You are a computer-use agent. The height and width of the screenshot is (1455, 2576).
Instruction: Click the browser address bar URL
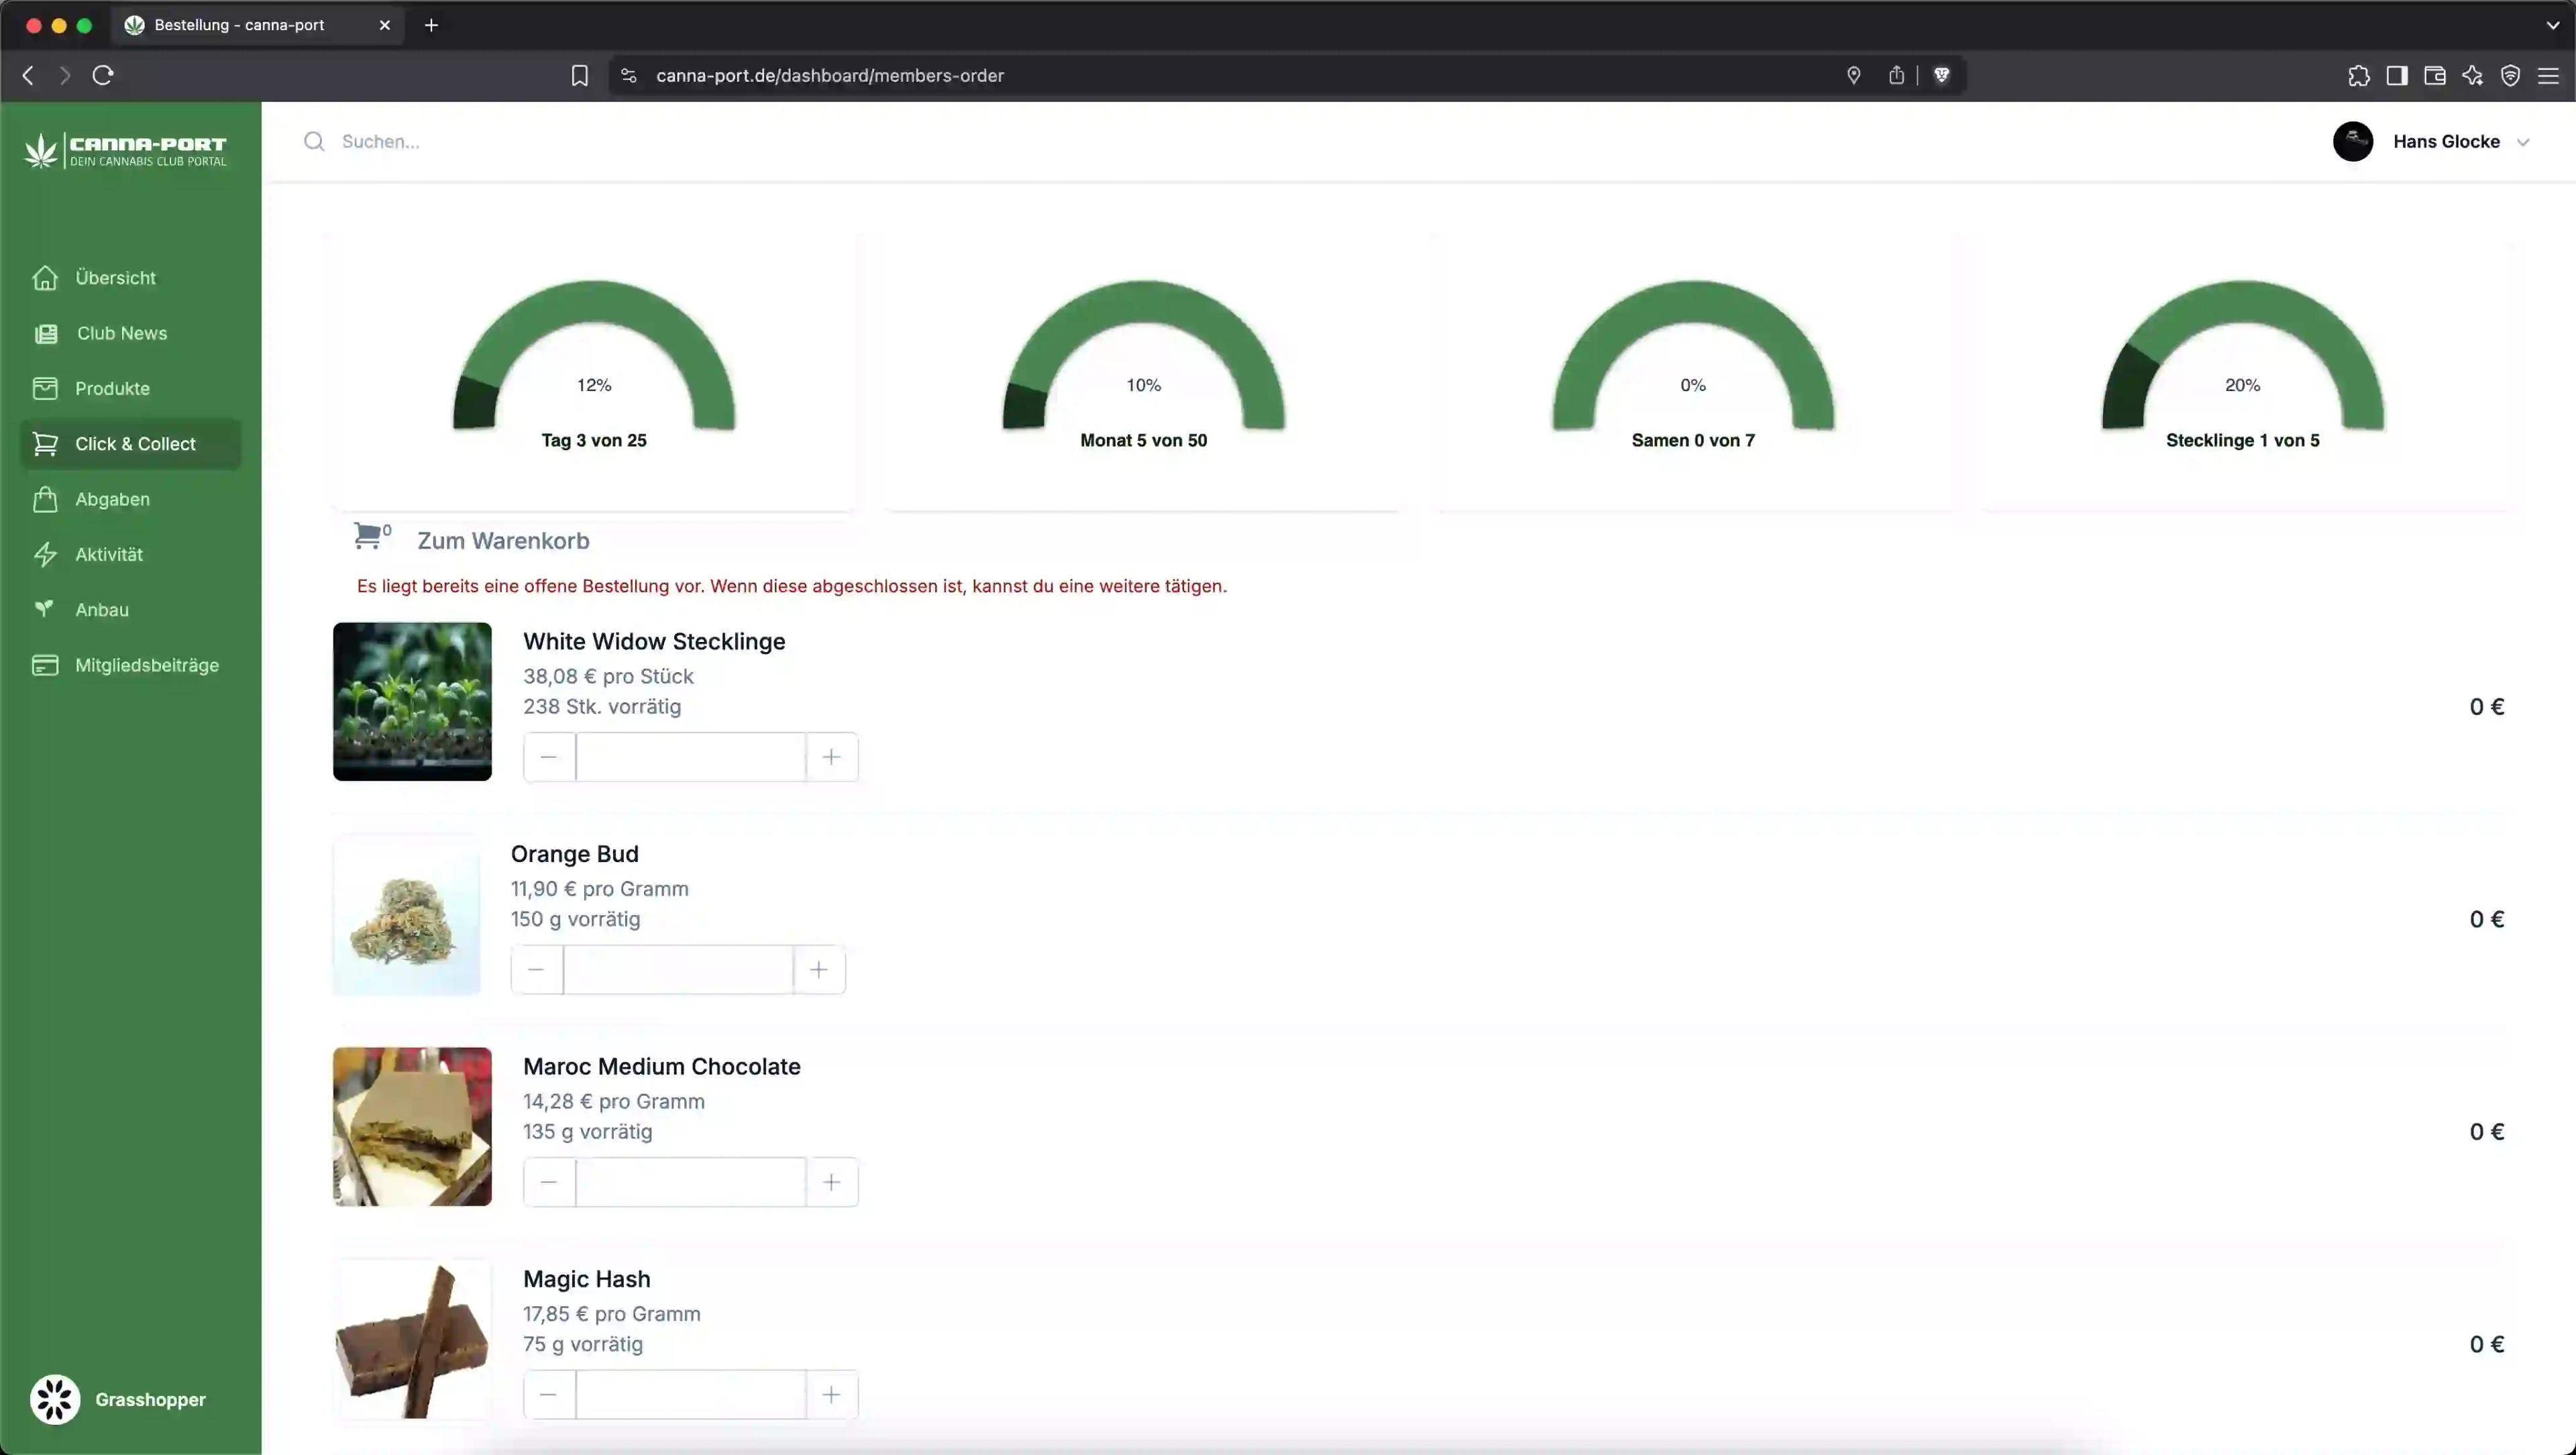click(x=830, y=76)
